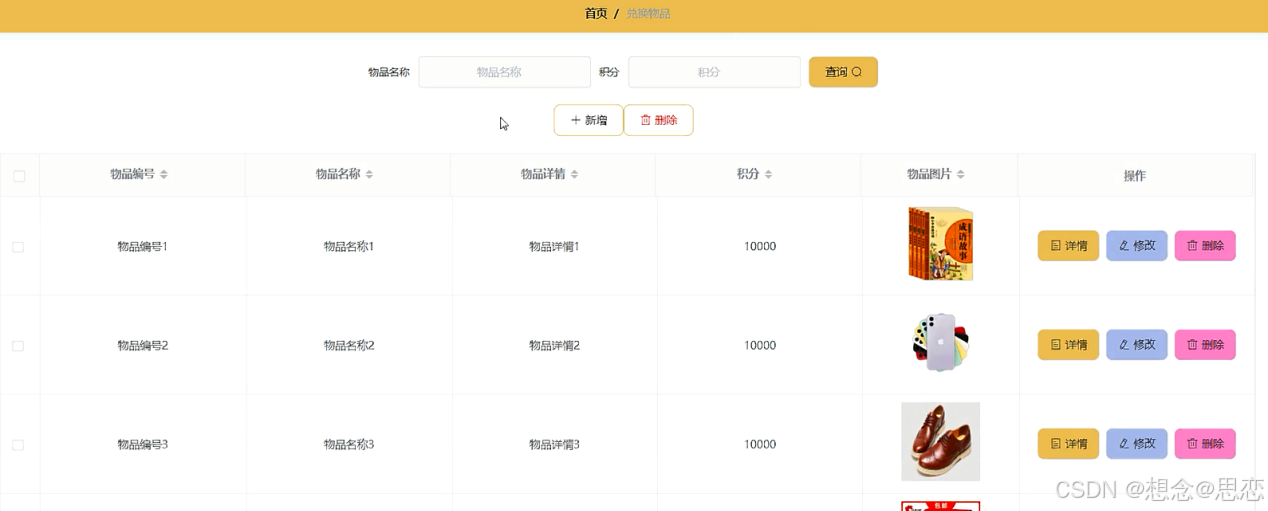Open 详情 for 物品编号3 row
This screenshot has height=511, width=1268.
(x=1068, y=444)
